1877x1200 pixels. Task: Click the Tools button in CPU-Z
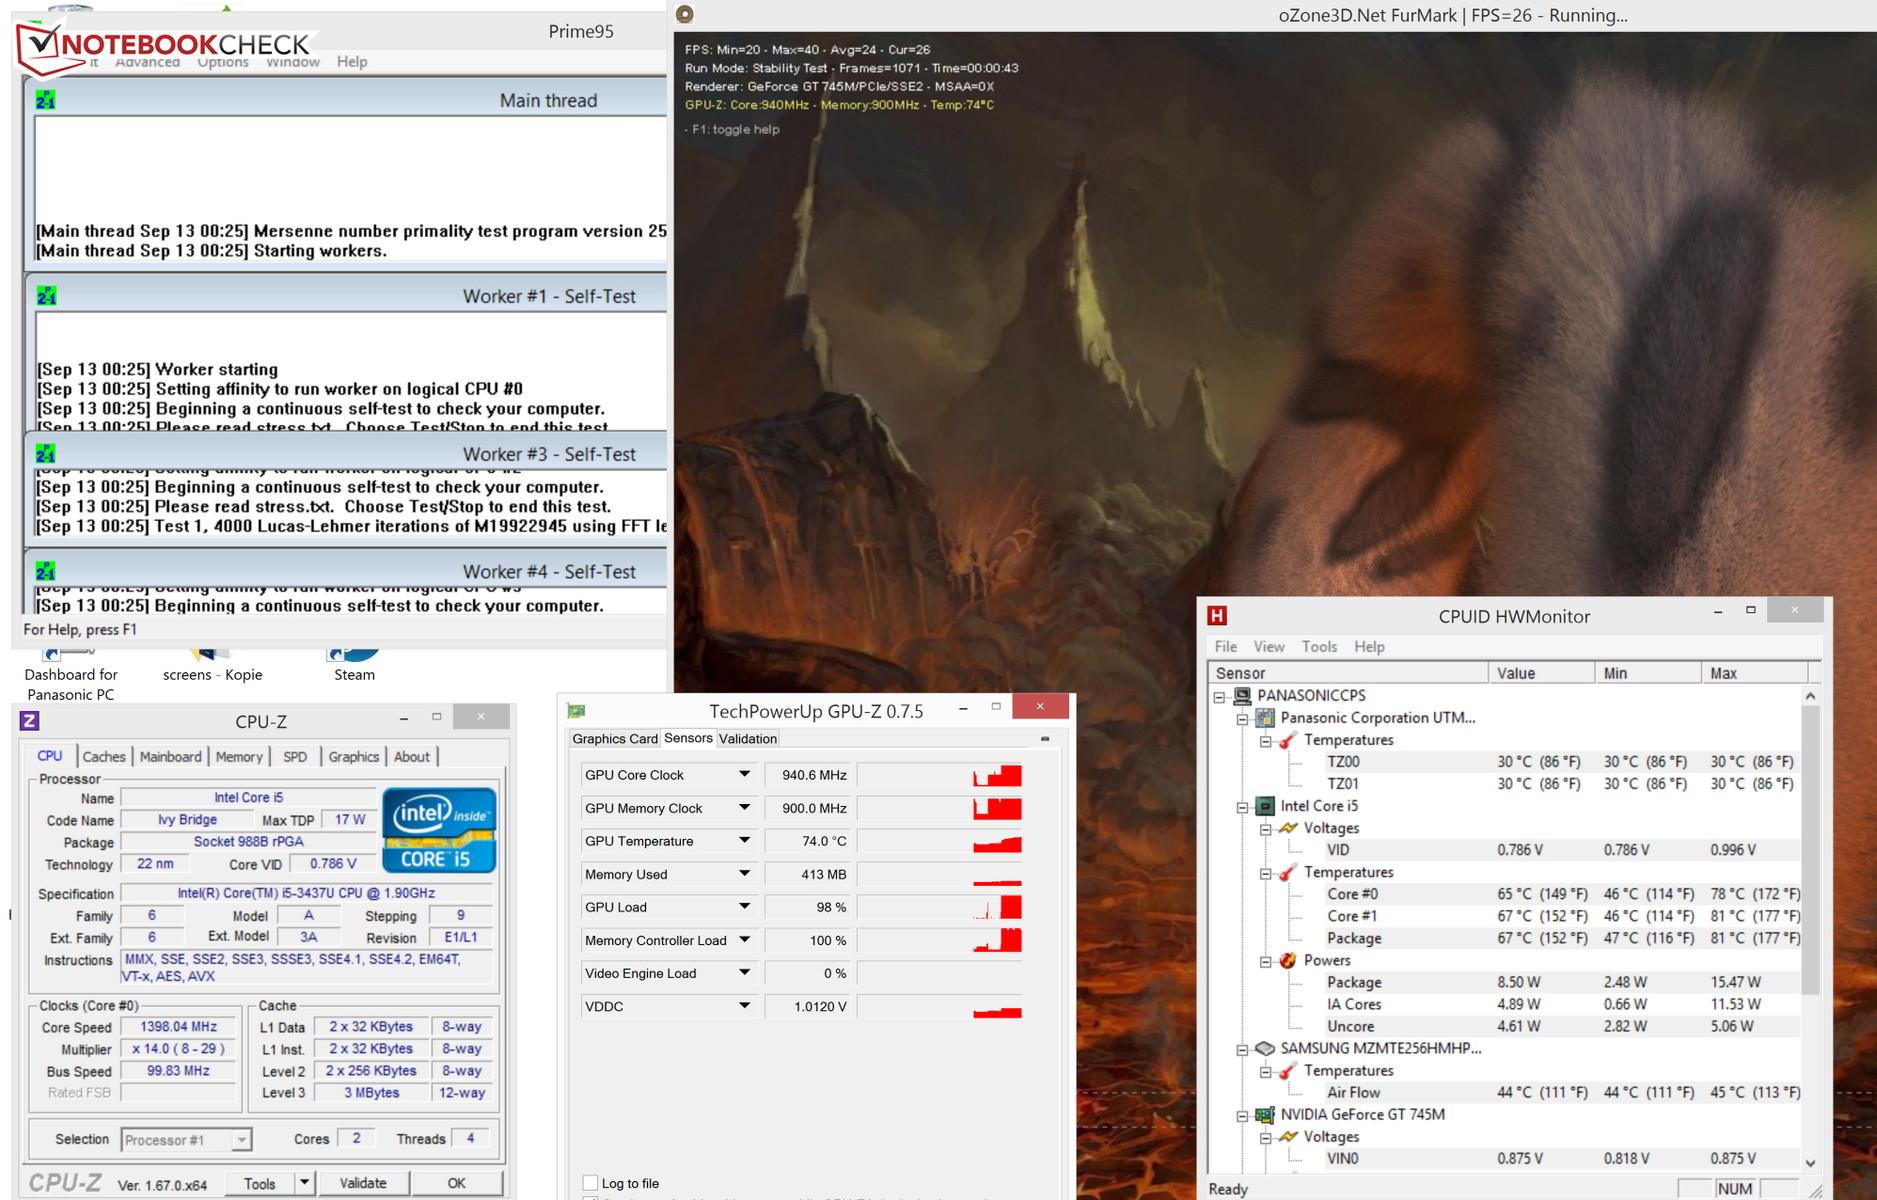(260, 1183)
